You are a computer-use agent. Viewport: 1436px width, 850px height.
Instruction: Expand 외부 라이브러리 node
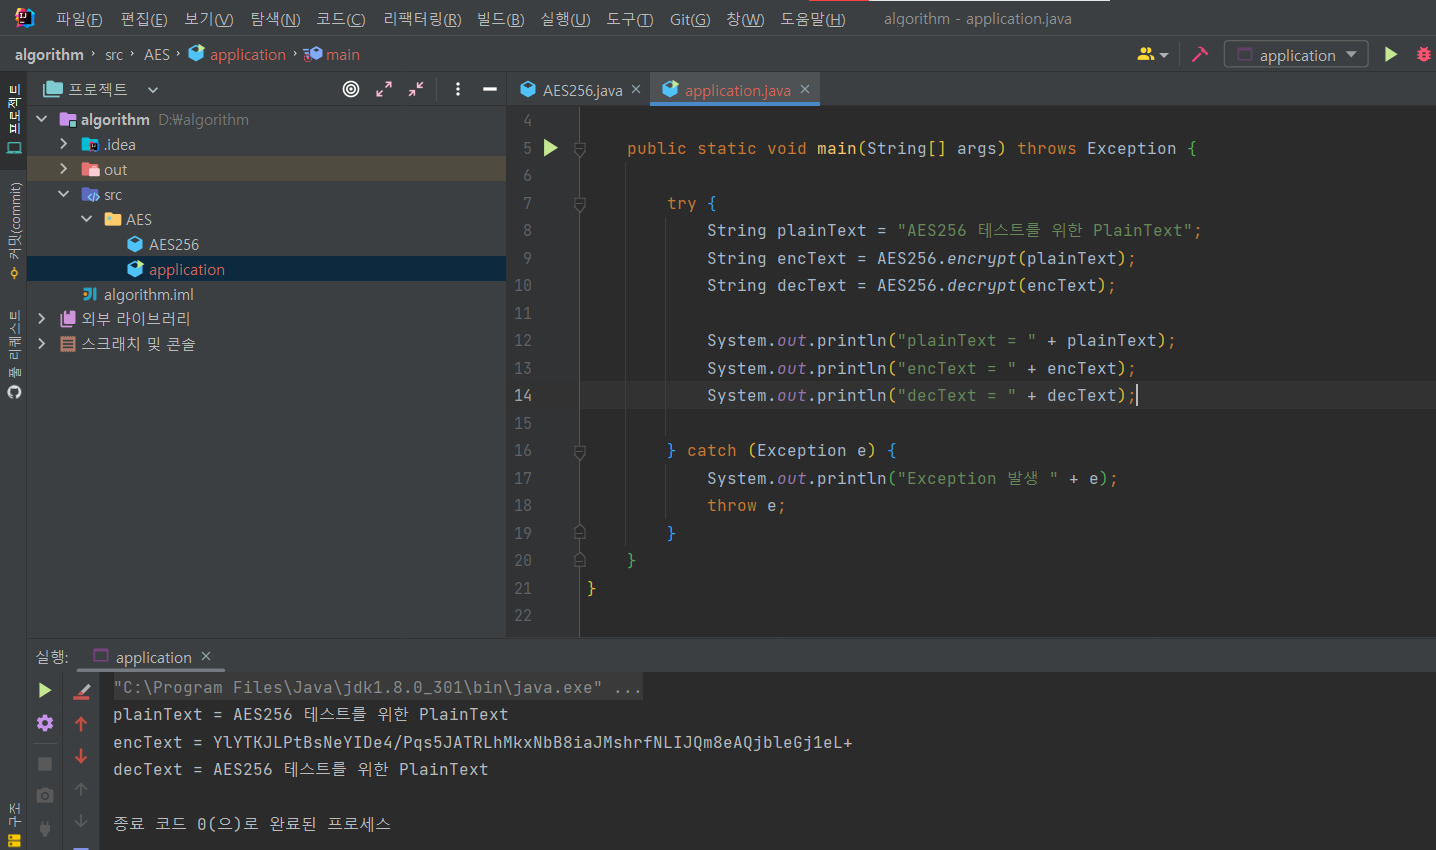[42, 318]
